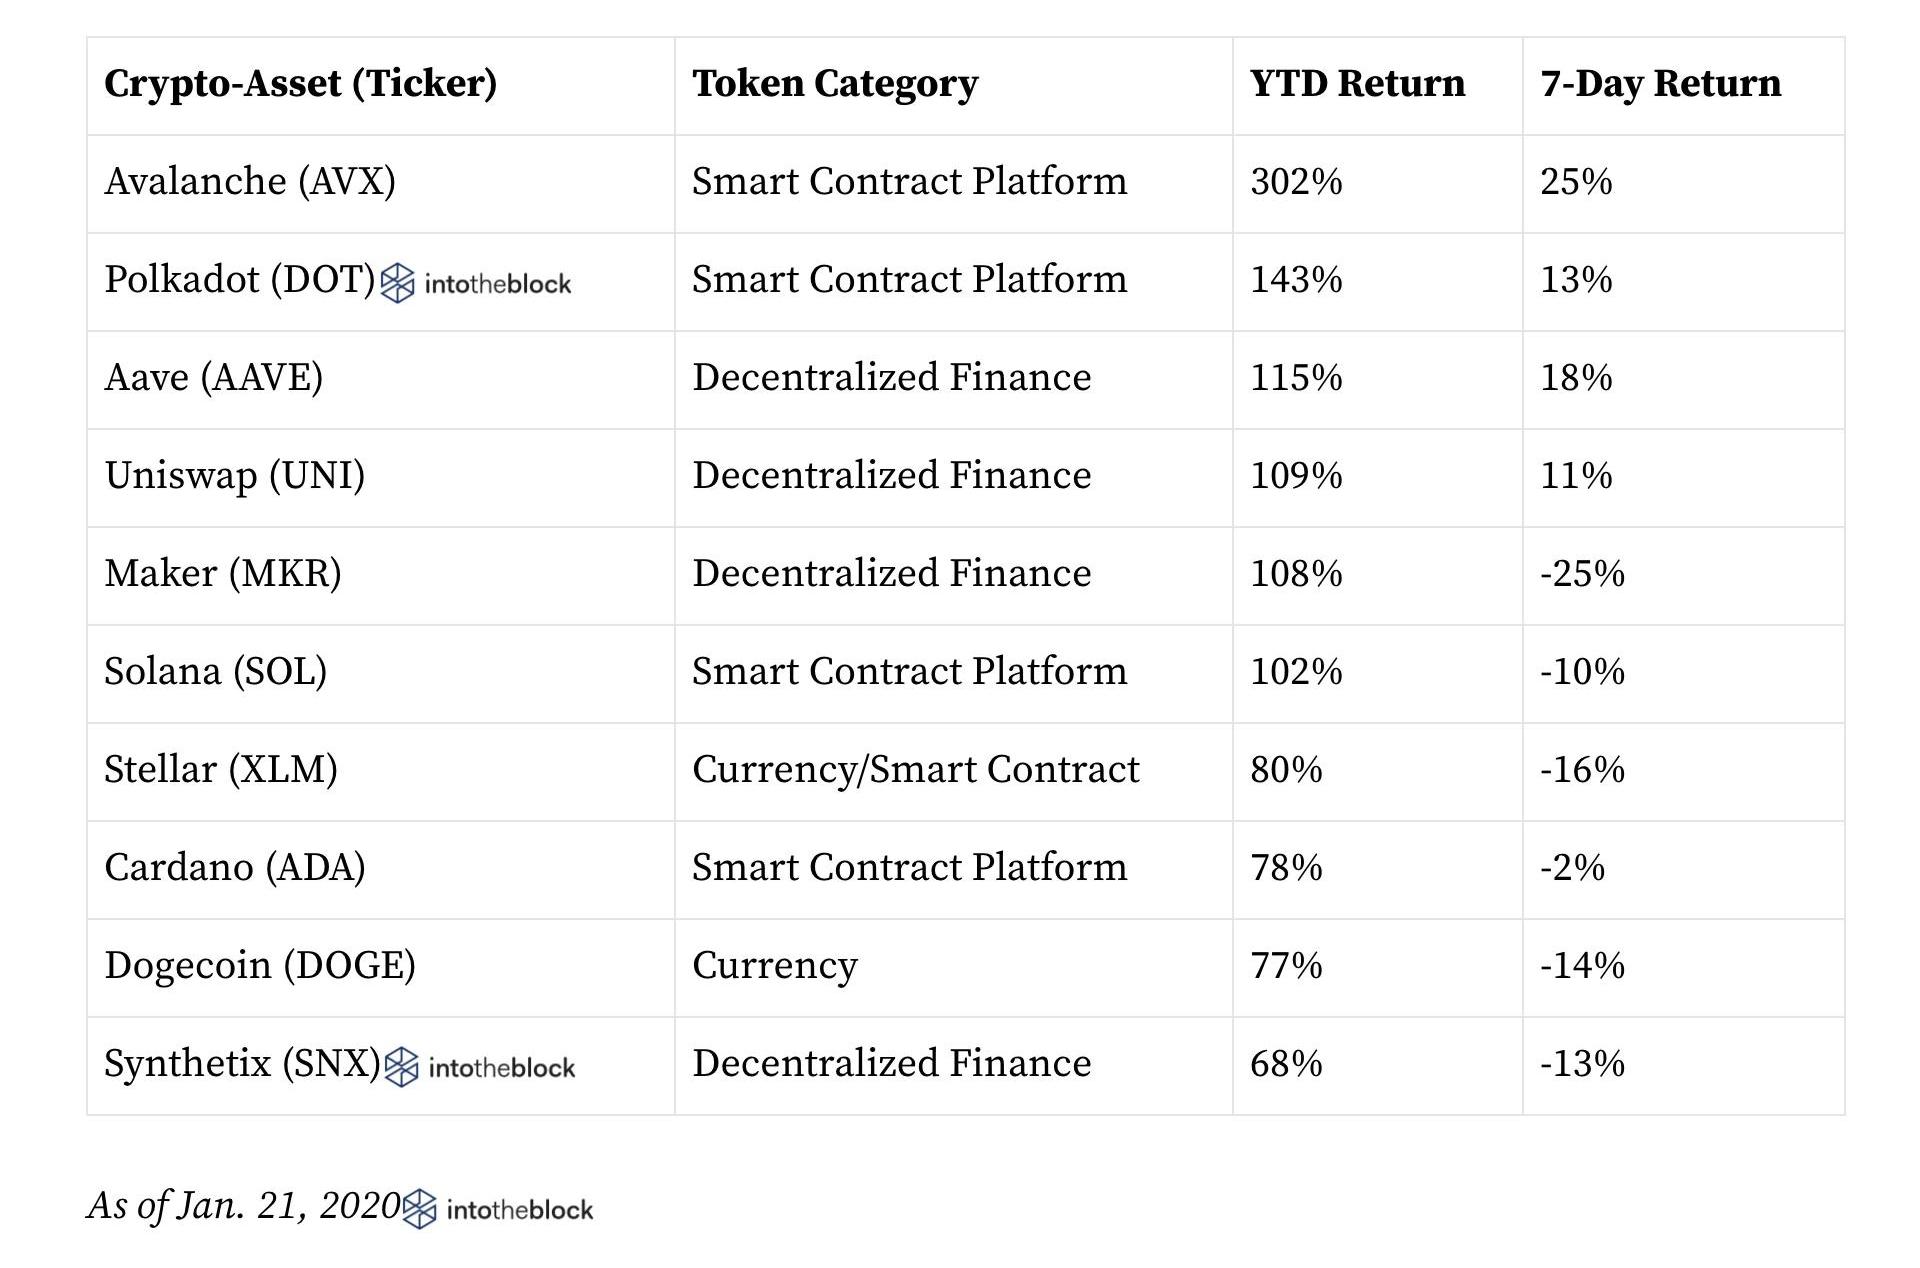Click Solana's 102% YTD return value

point(1296,672)
